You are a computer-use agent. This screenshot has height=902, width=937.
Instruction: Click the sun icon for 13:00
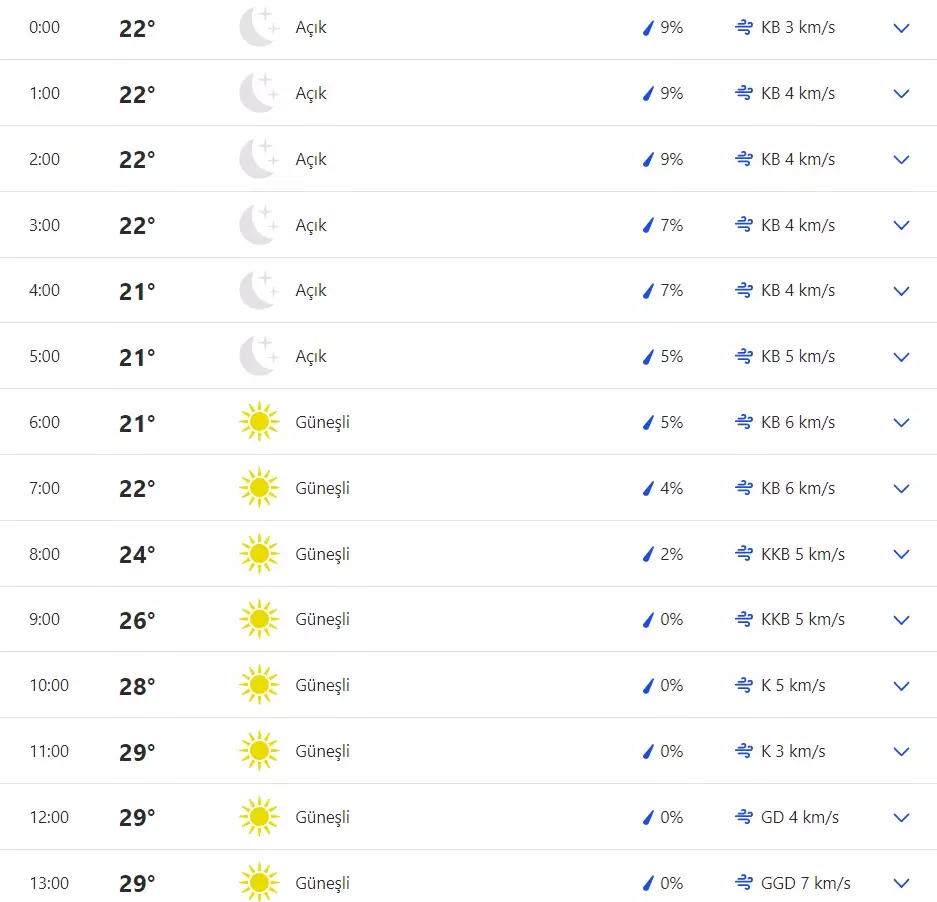[259, 883]
